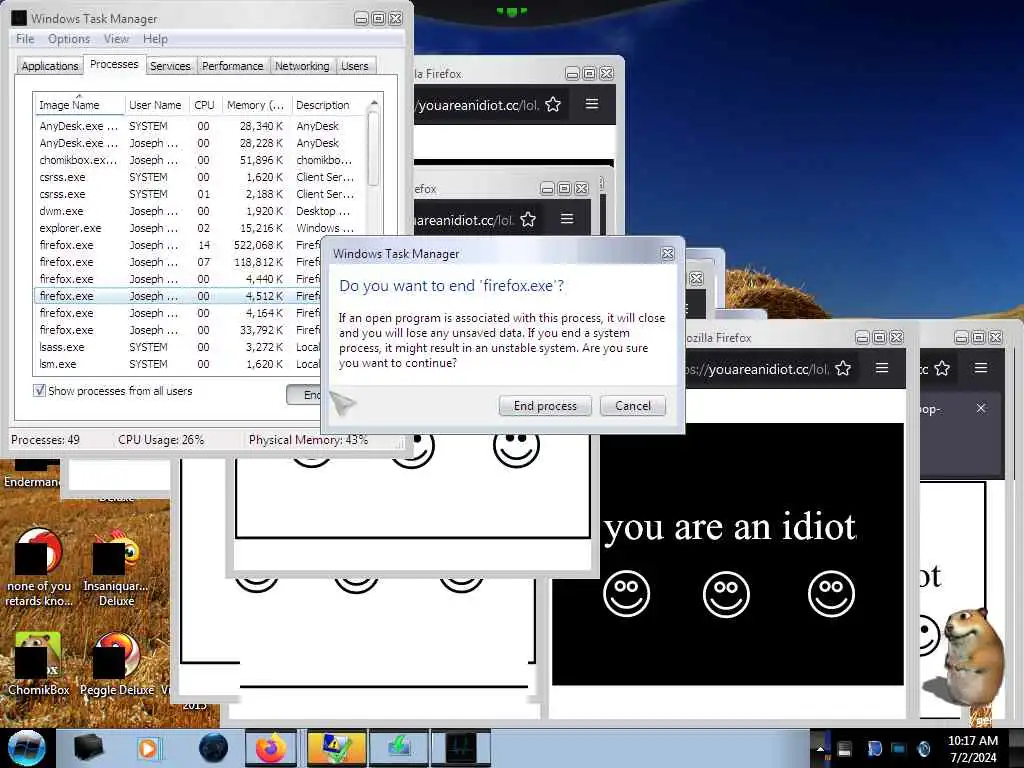Image resolution: width=1024 pixels, height=768 pixels.
Task: Click the Action Center flag in the system tray
Action: click(874, 749)
